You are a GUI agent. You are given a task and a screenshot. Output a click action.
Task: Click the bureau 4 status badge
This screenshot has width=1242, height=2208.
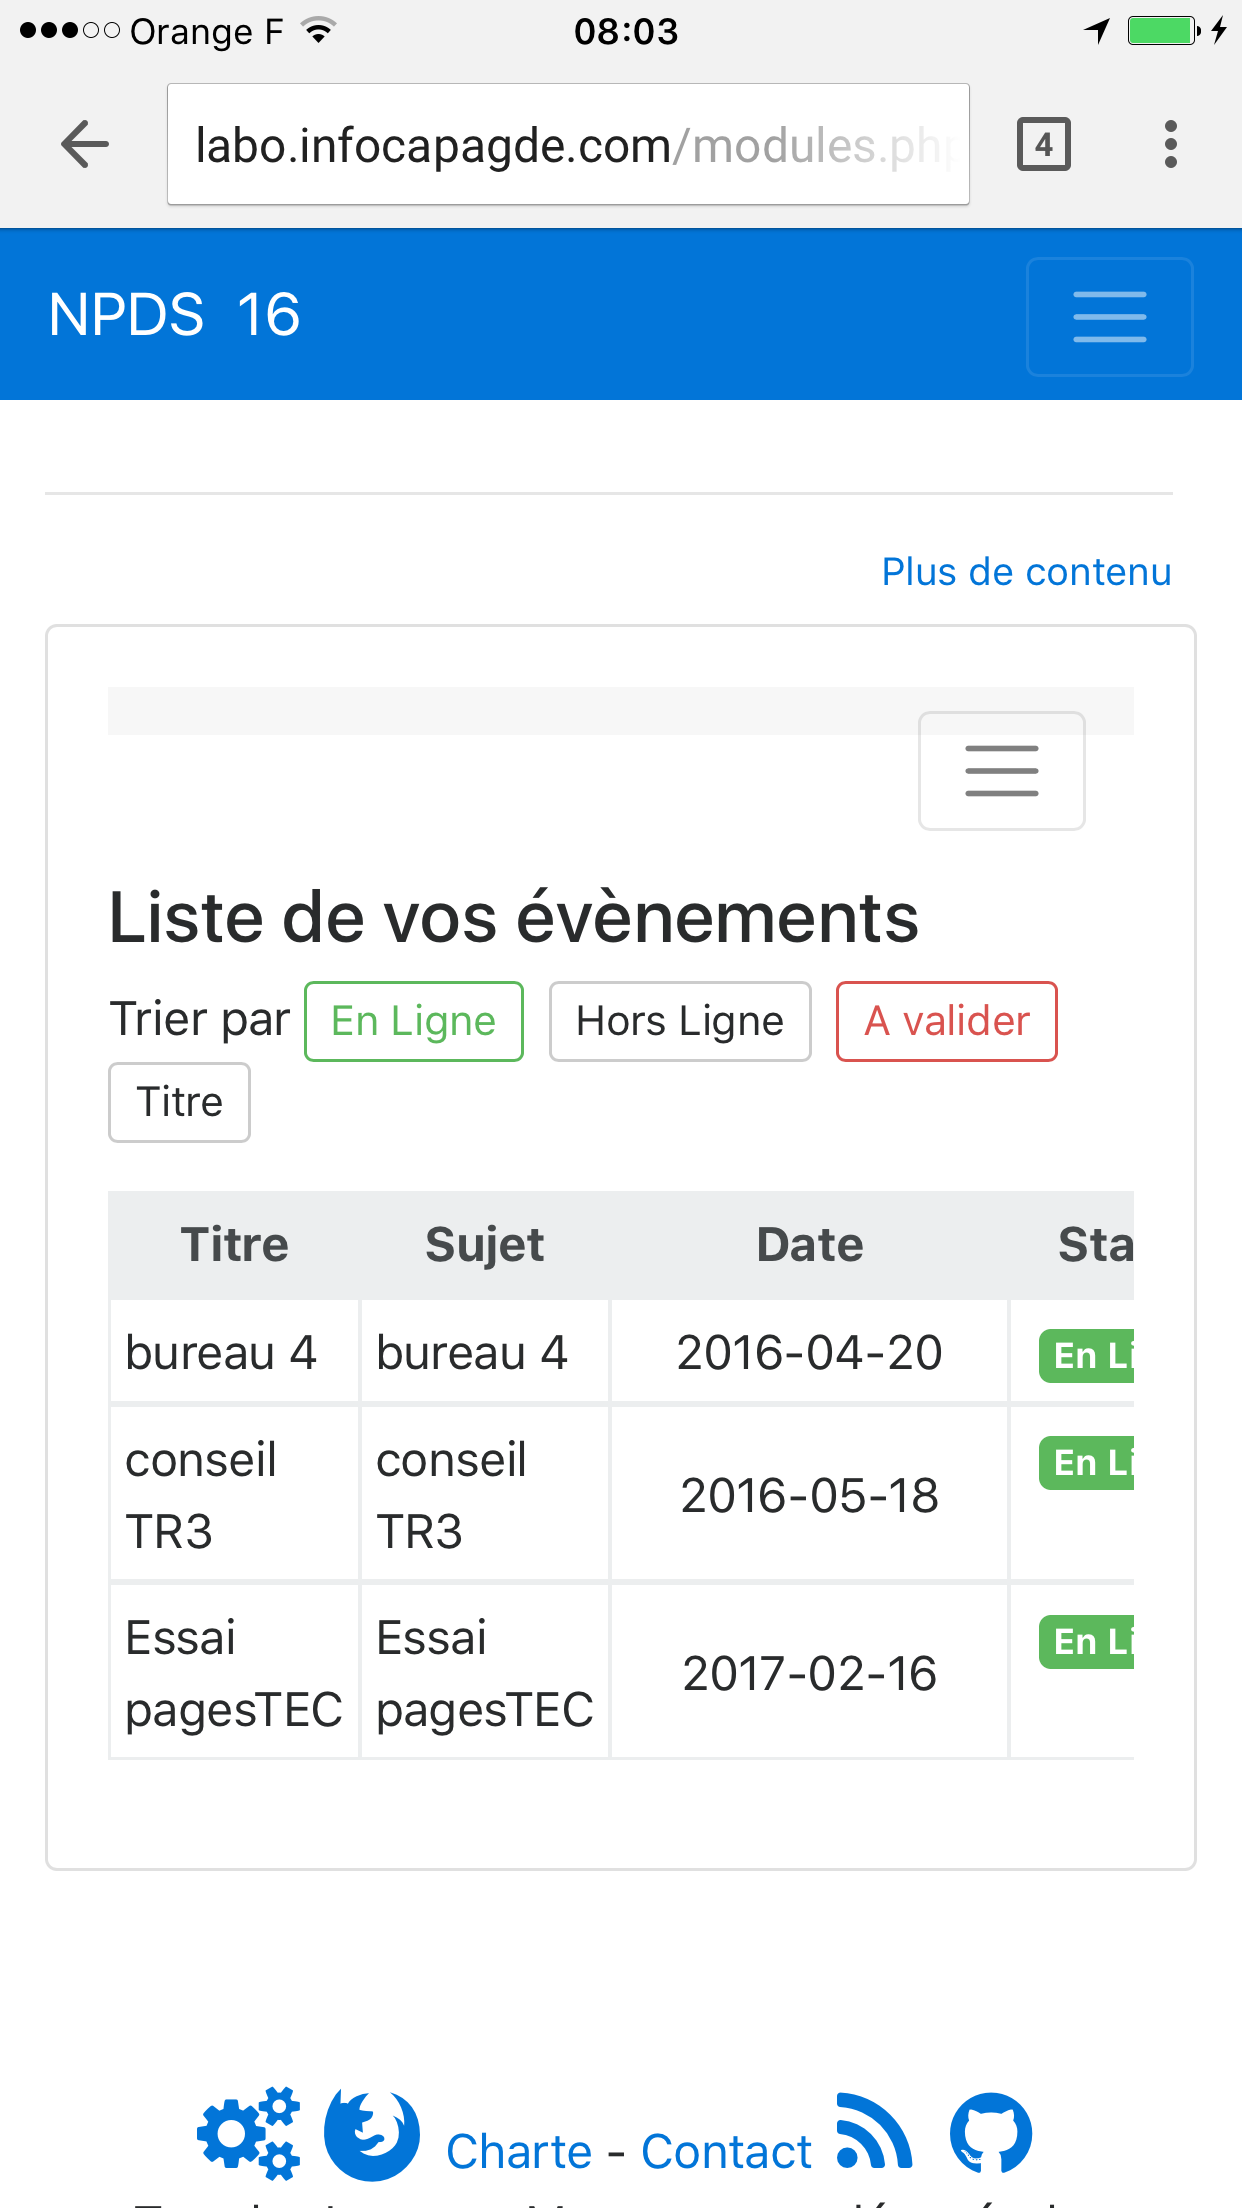pyautogui.click(x=1088, y=1356)
